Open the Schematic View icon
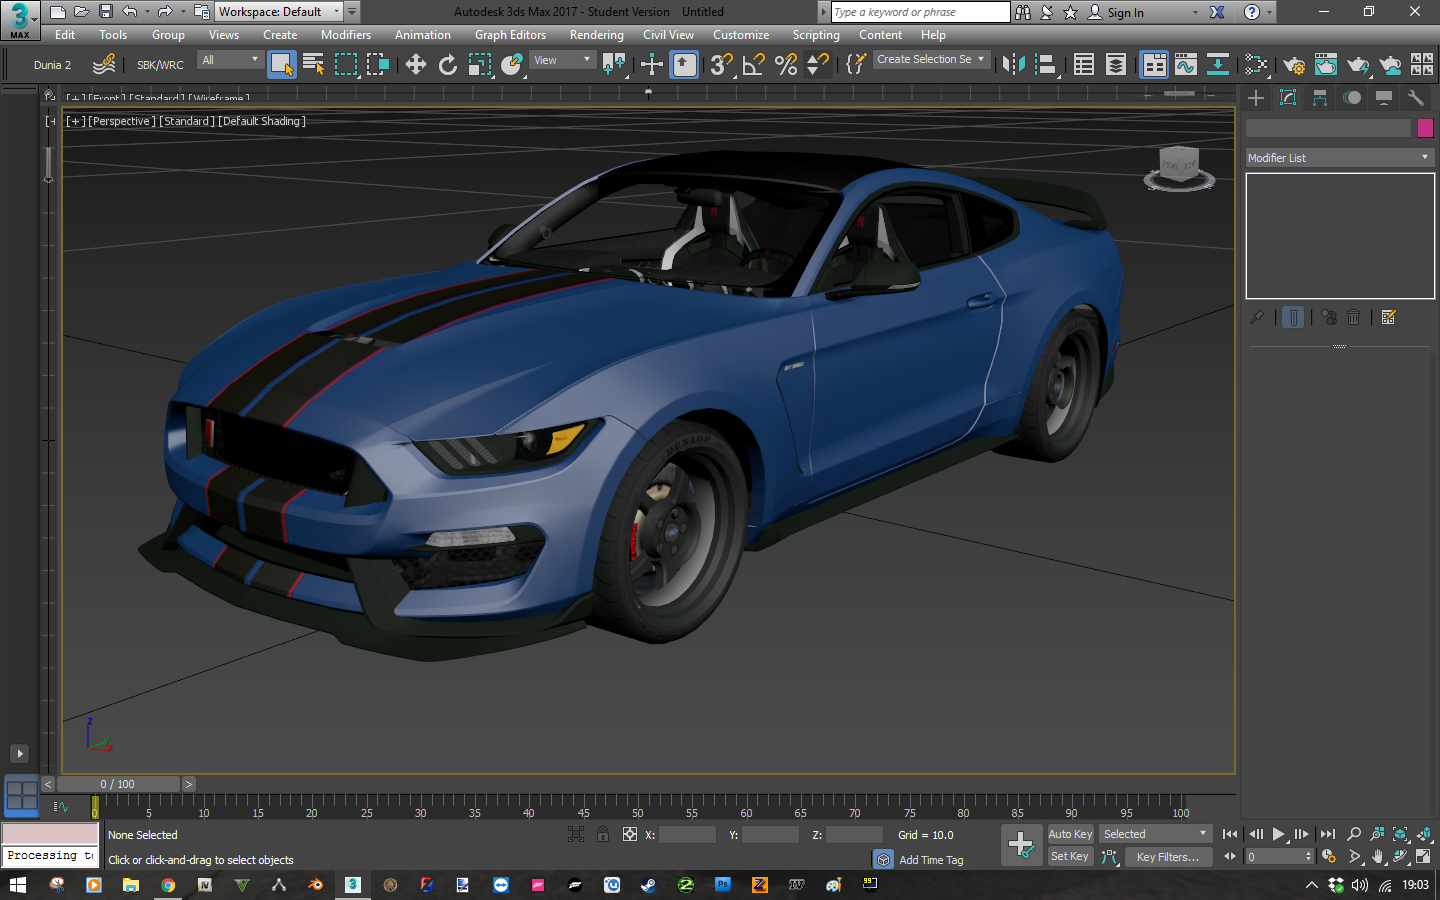The height and width of the screenshot is (900, 1440). click(x=1218, y=65)
